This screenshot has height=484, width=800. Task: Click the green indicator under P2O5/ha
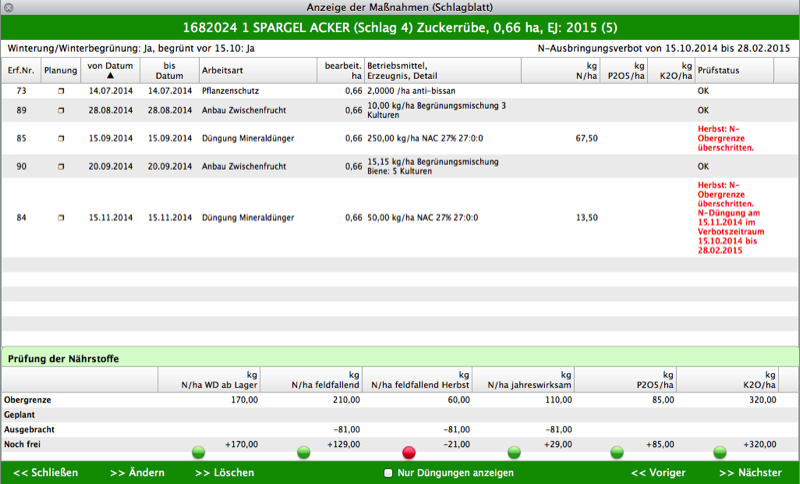(x=617, y=452)
